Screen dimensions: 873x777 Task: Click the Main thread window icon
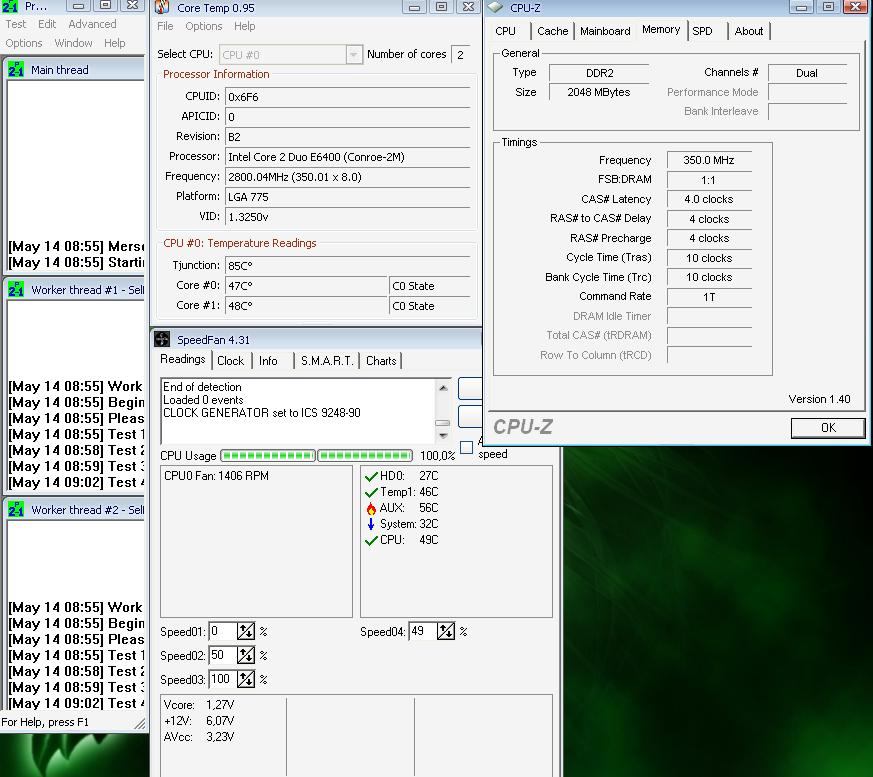tap(16, 70)
